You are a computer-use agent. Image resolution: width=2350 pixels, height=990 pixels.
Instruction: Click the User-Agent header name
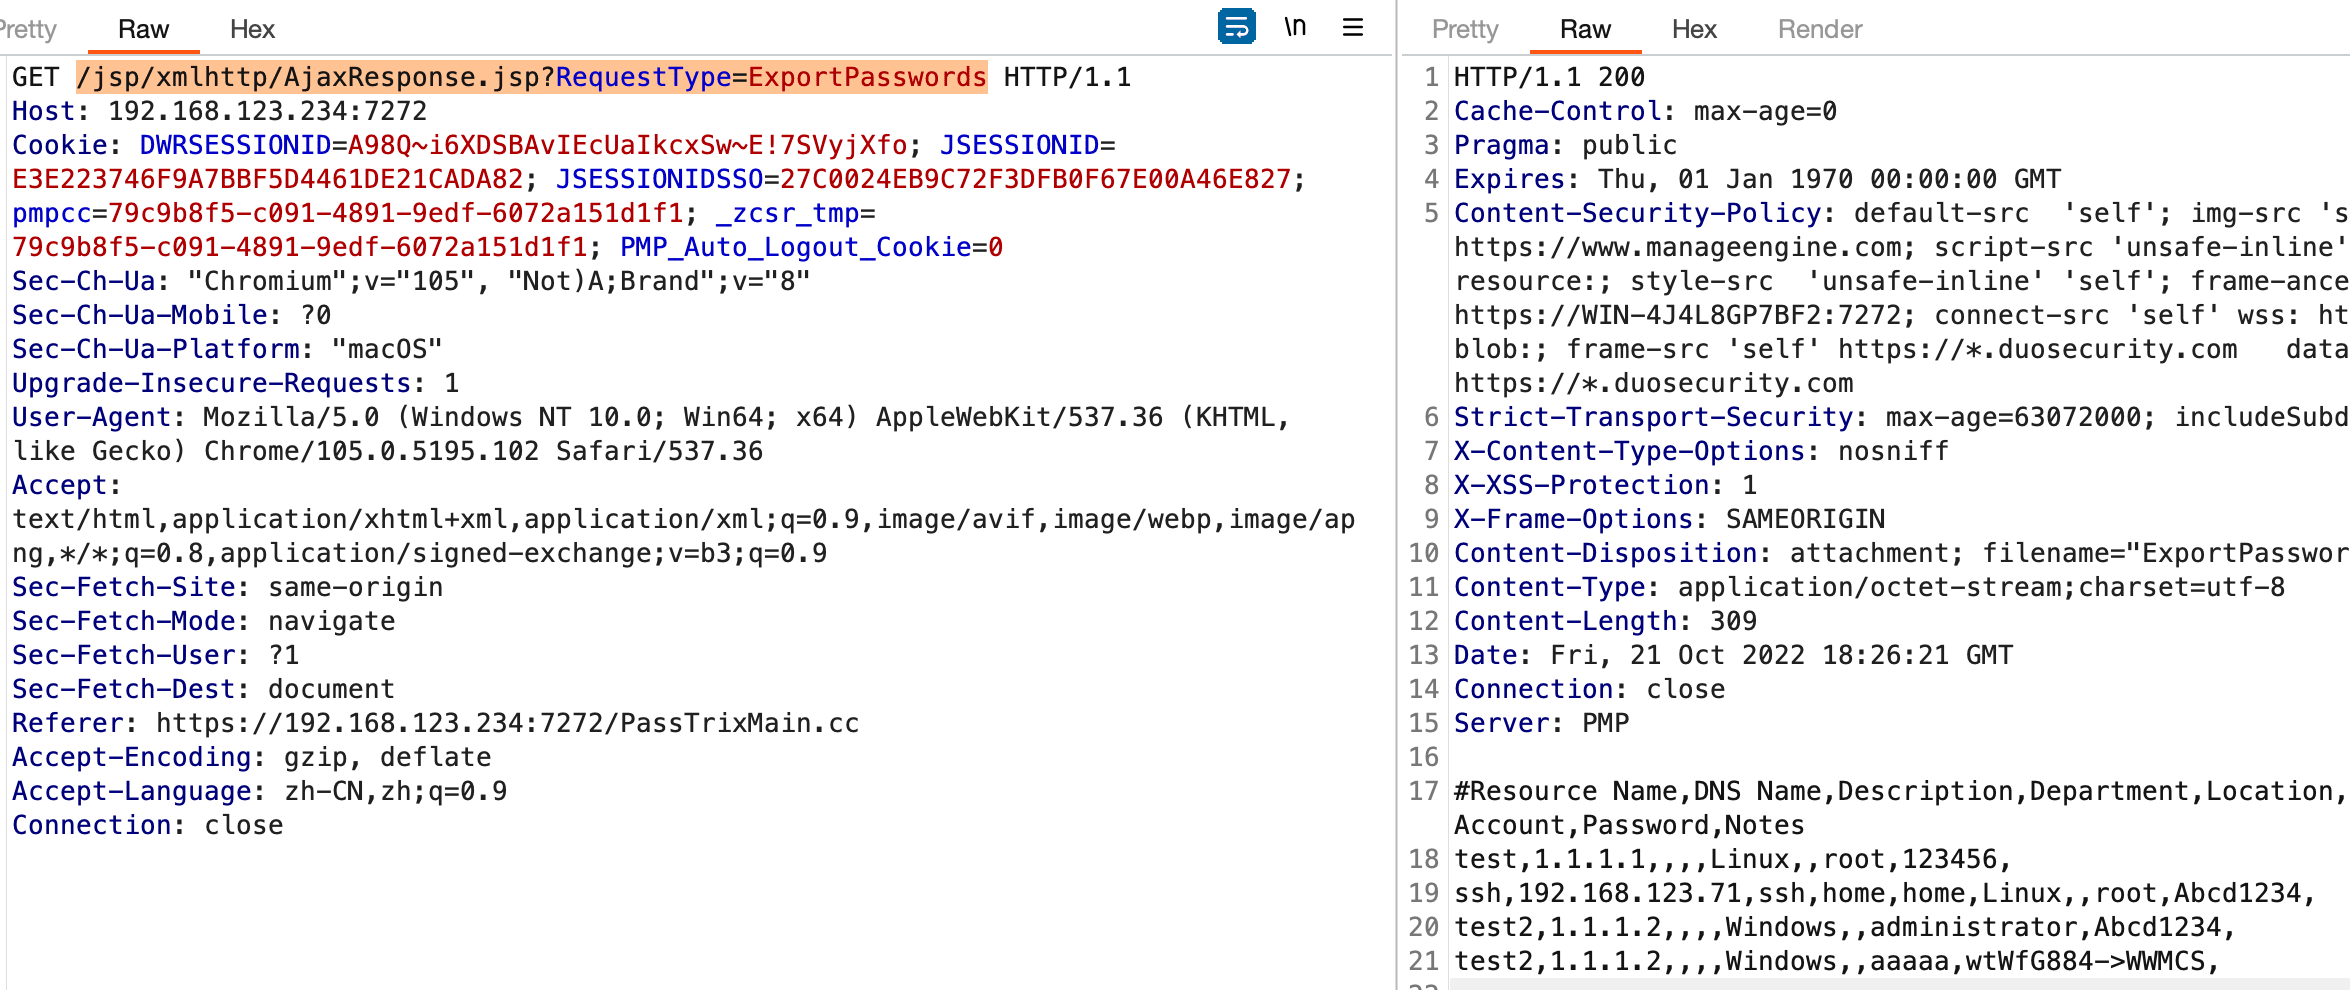pos(91,417)
